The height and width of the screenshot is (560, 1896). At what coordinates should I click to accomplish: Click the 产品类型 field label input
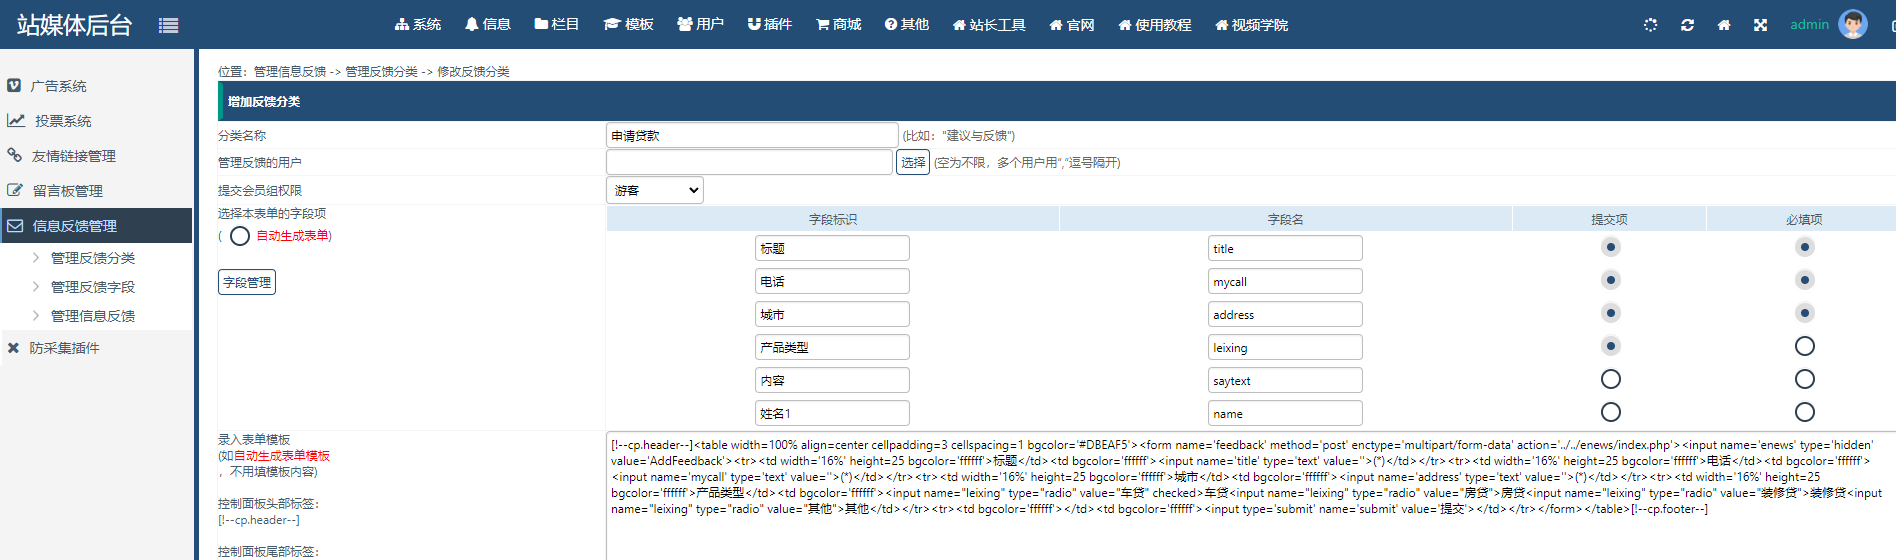pyautogui.click(x=832, y=347)
